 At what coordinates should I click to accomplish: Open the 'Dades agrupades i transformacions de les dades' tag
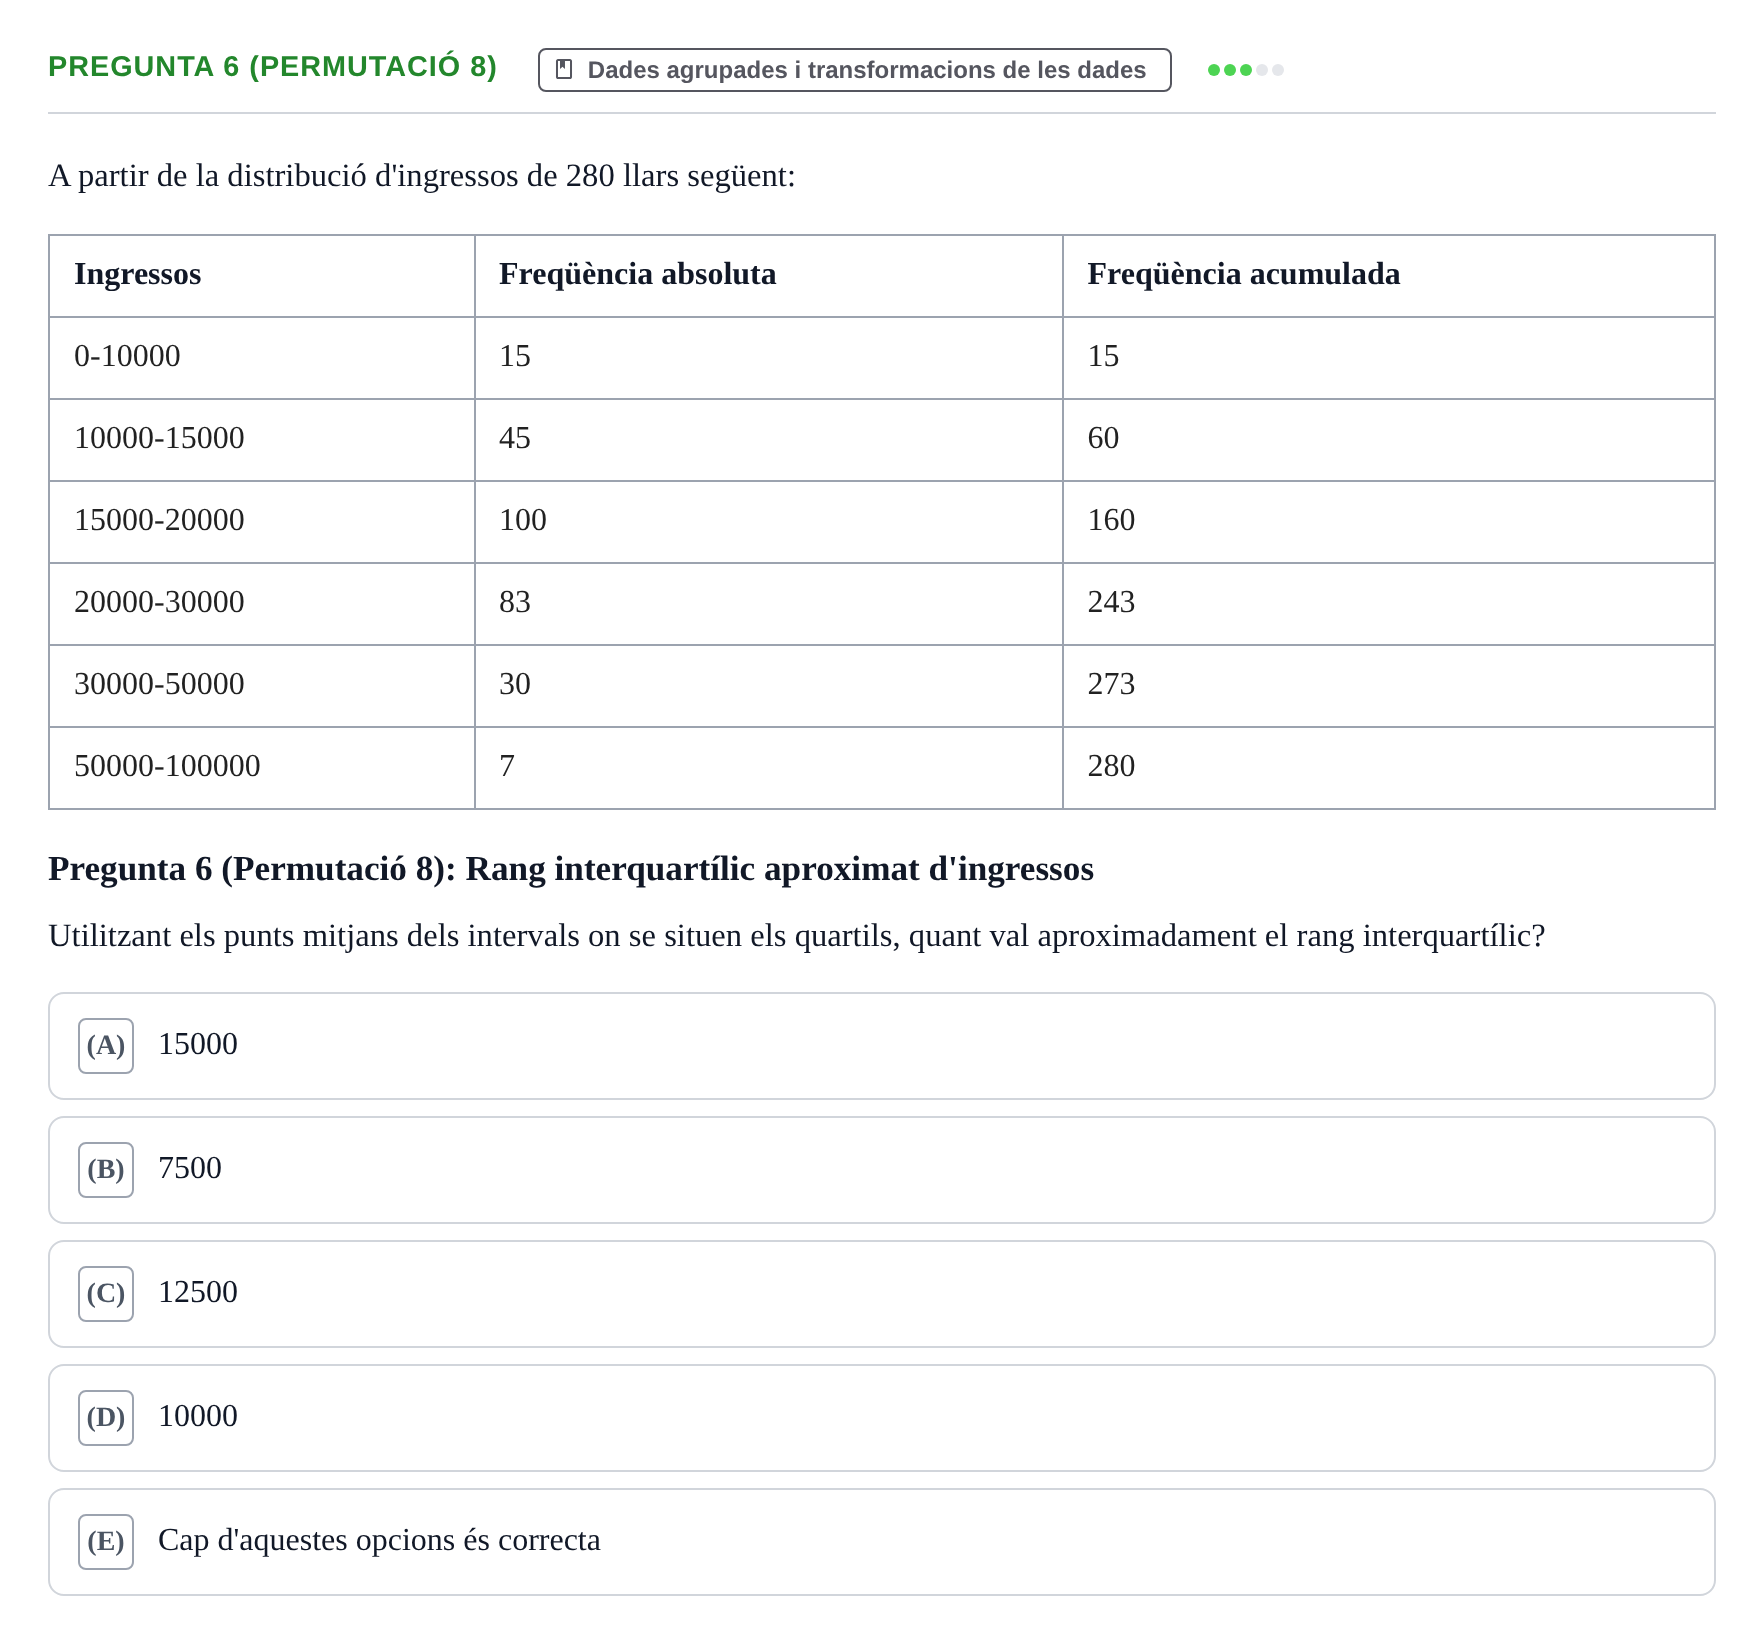click(x=854, y=70)
